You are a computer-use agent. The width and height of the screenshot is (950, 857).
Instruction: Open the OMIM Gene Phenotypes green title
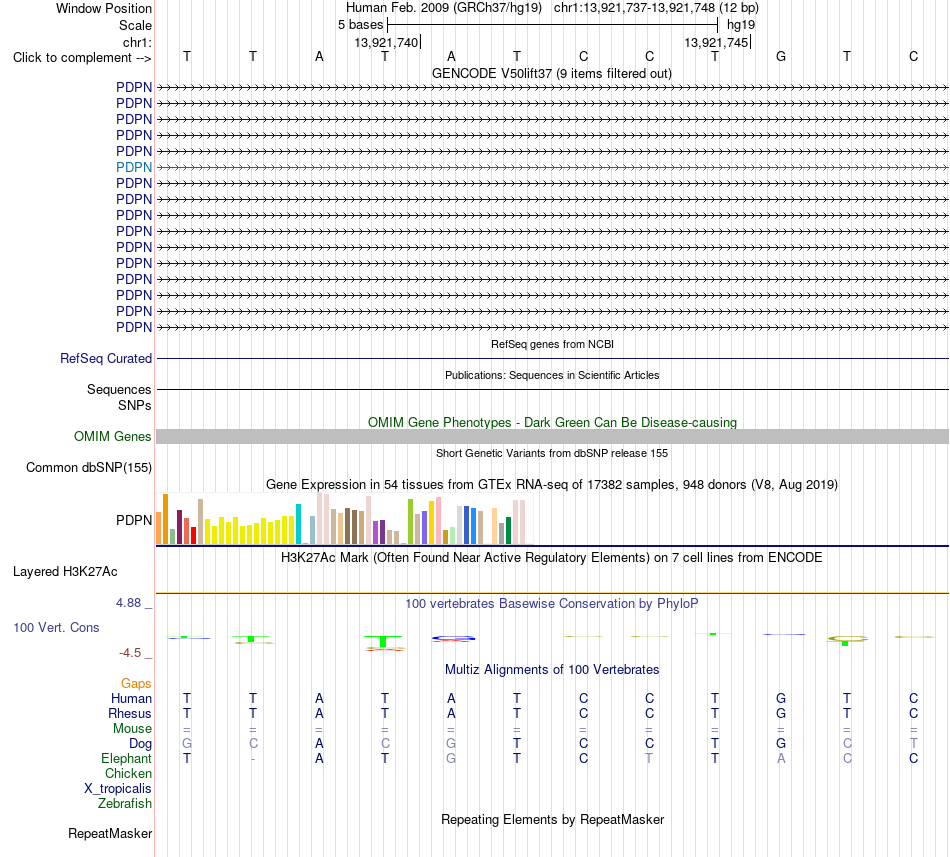tap(553, 422)
